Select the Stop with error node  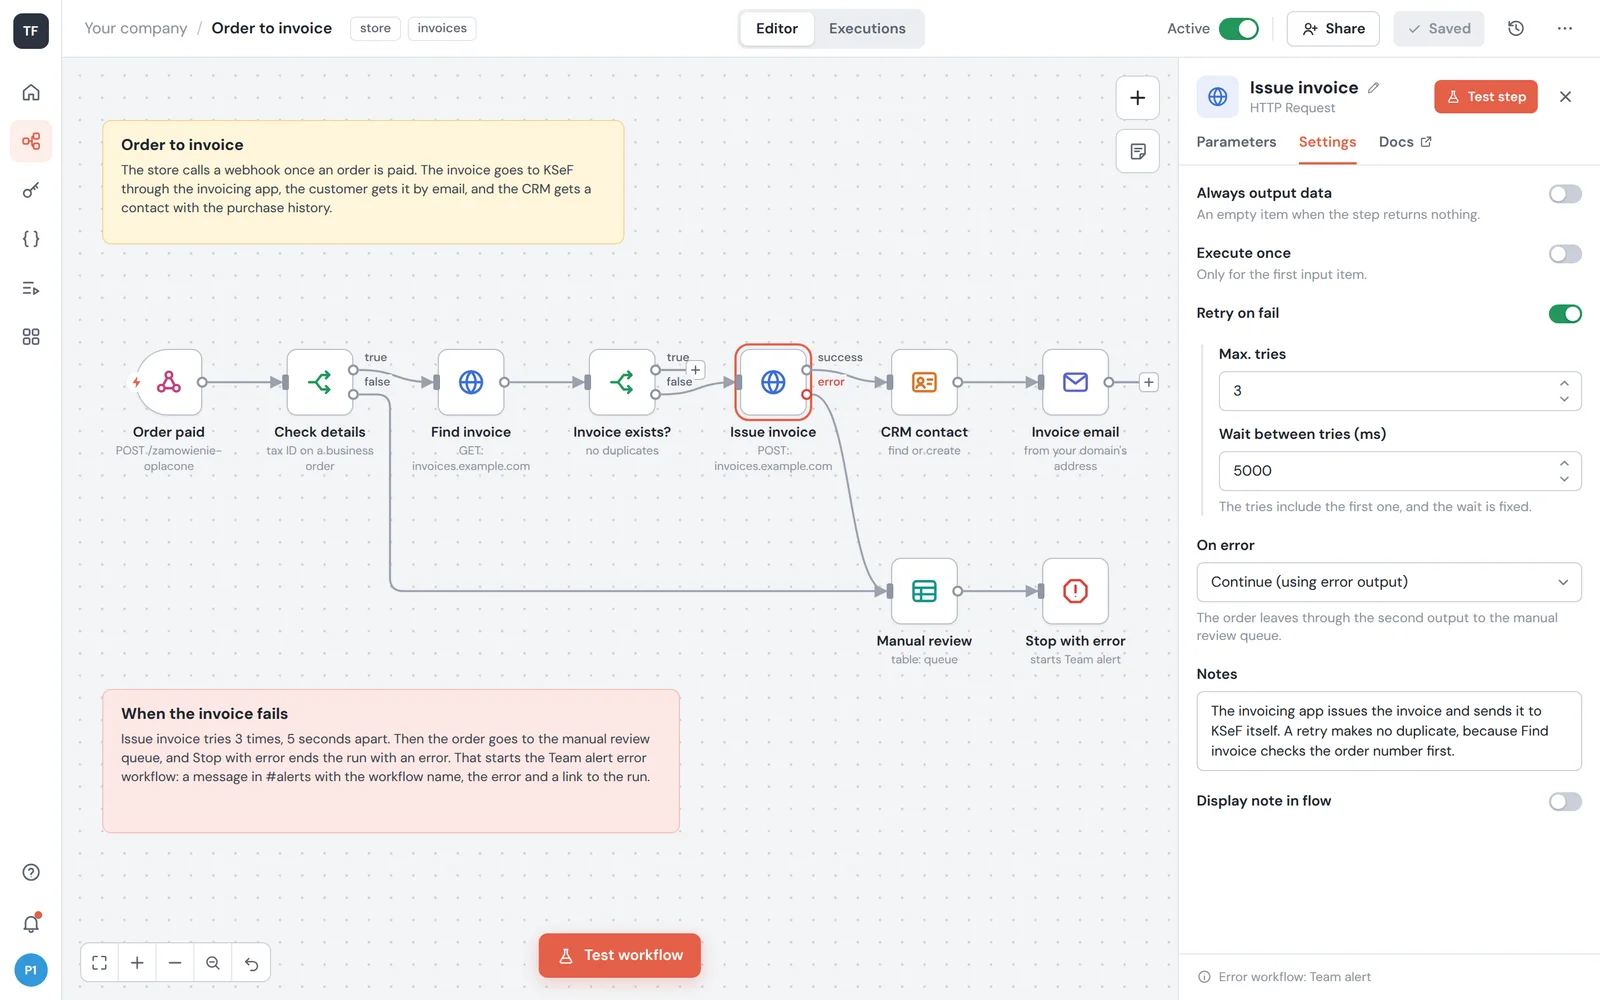coord(1075,591)
